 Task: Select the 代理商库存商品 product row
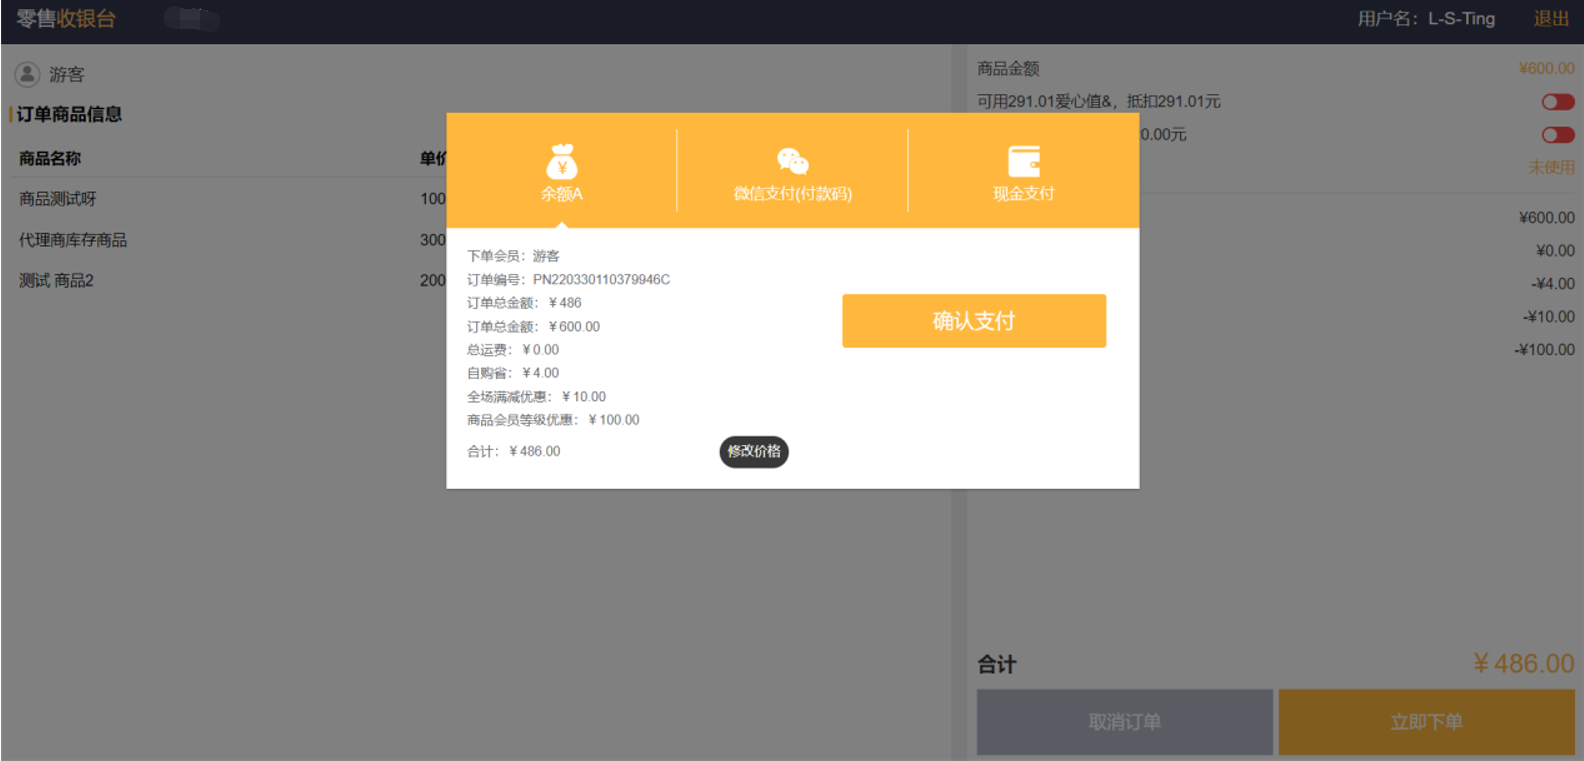73,240
